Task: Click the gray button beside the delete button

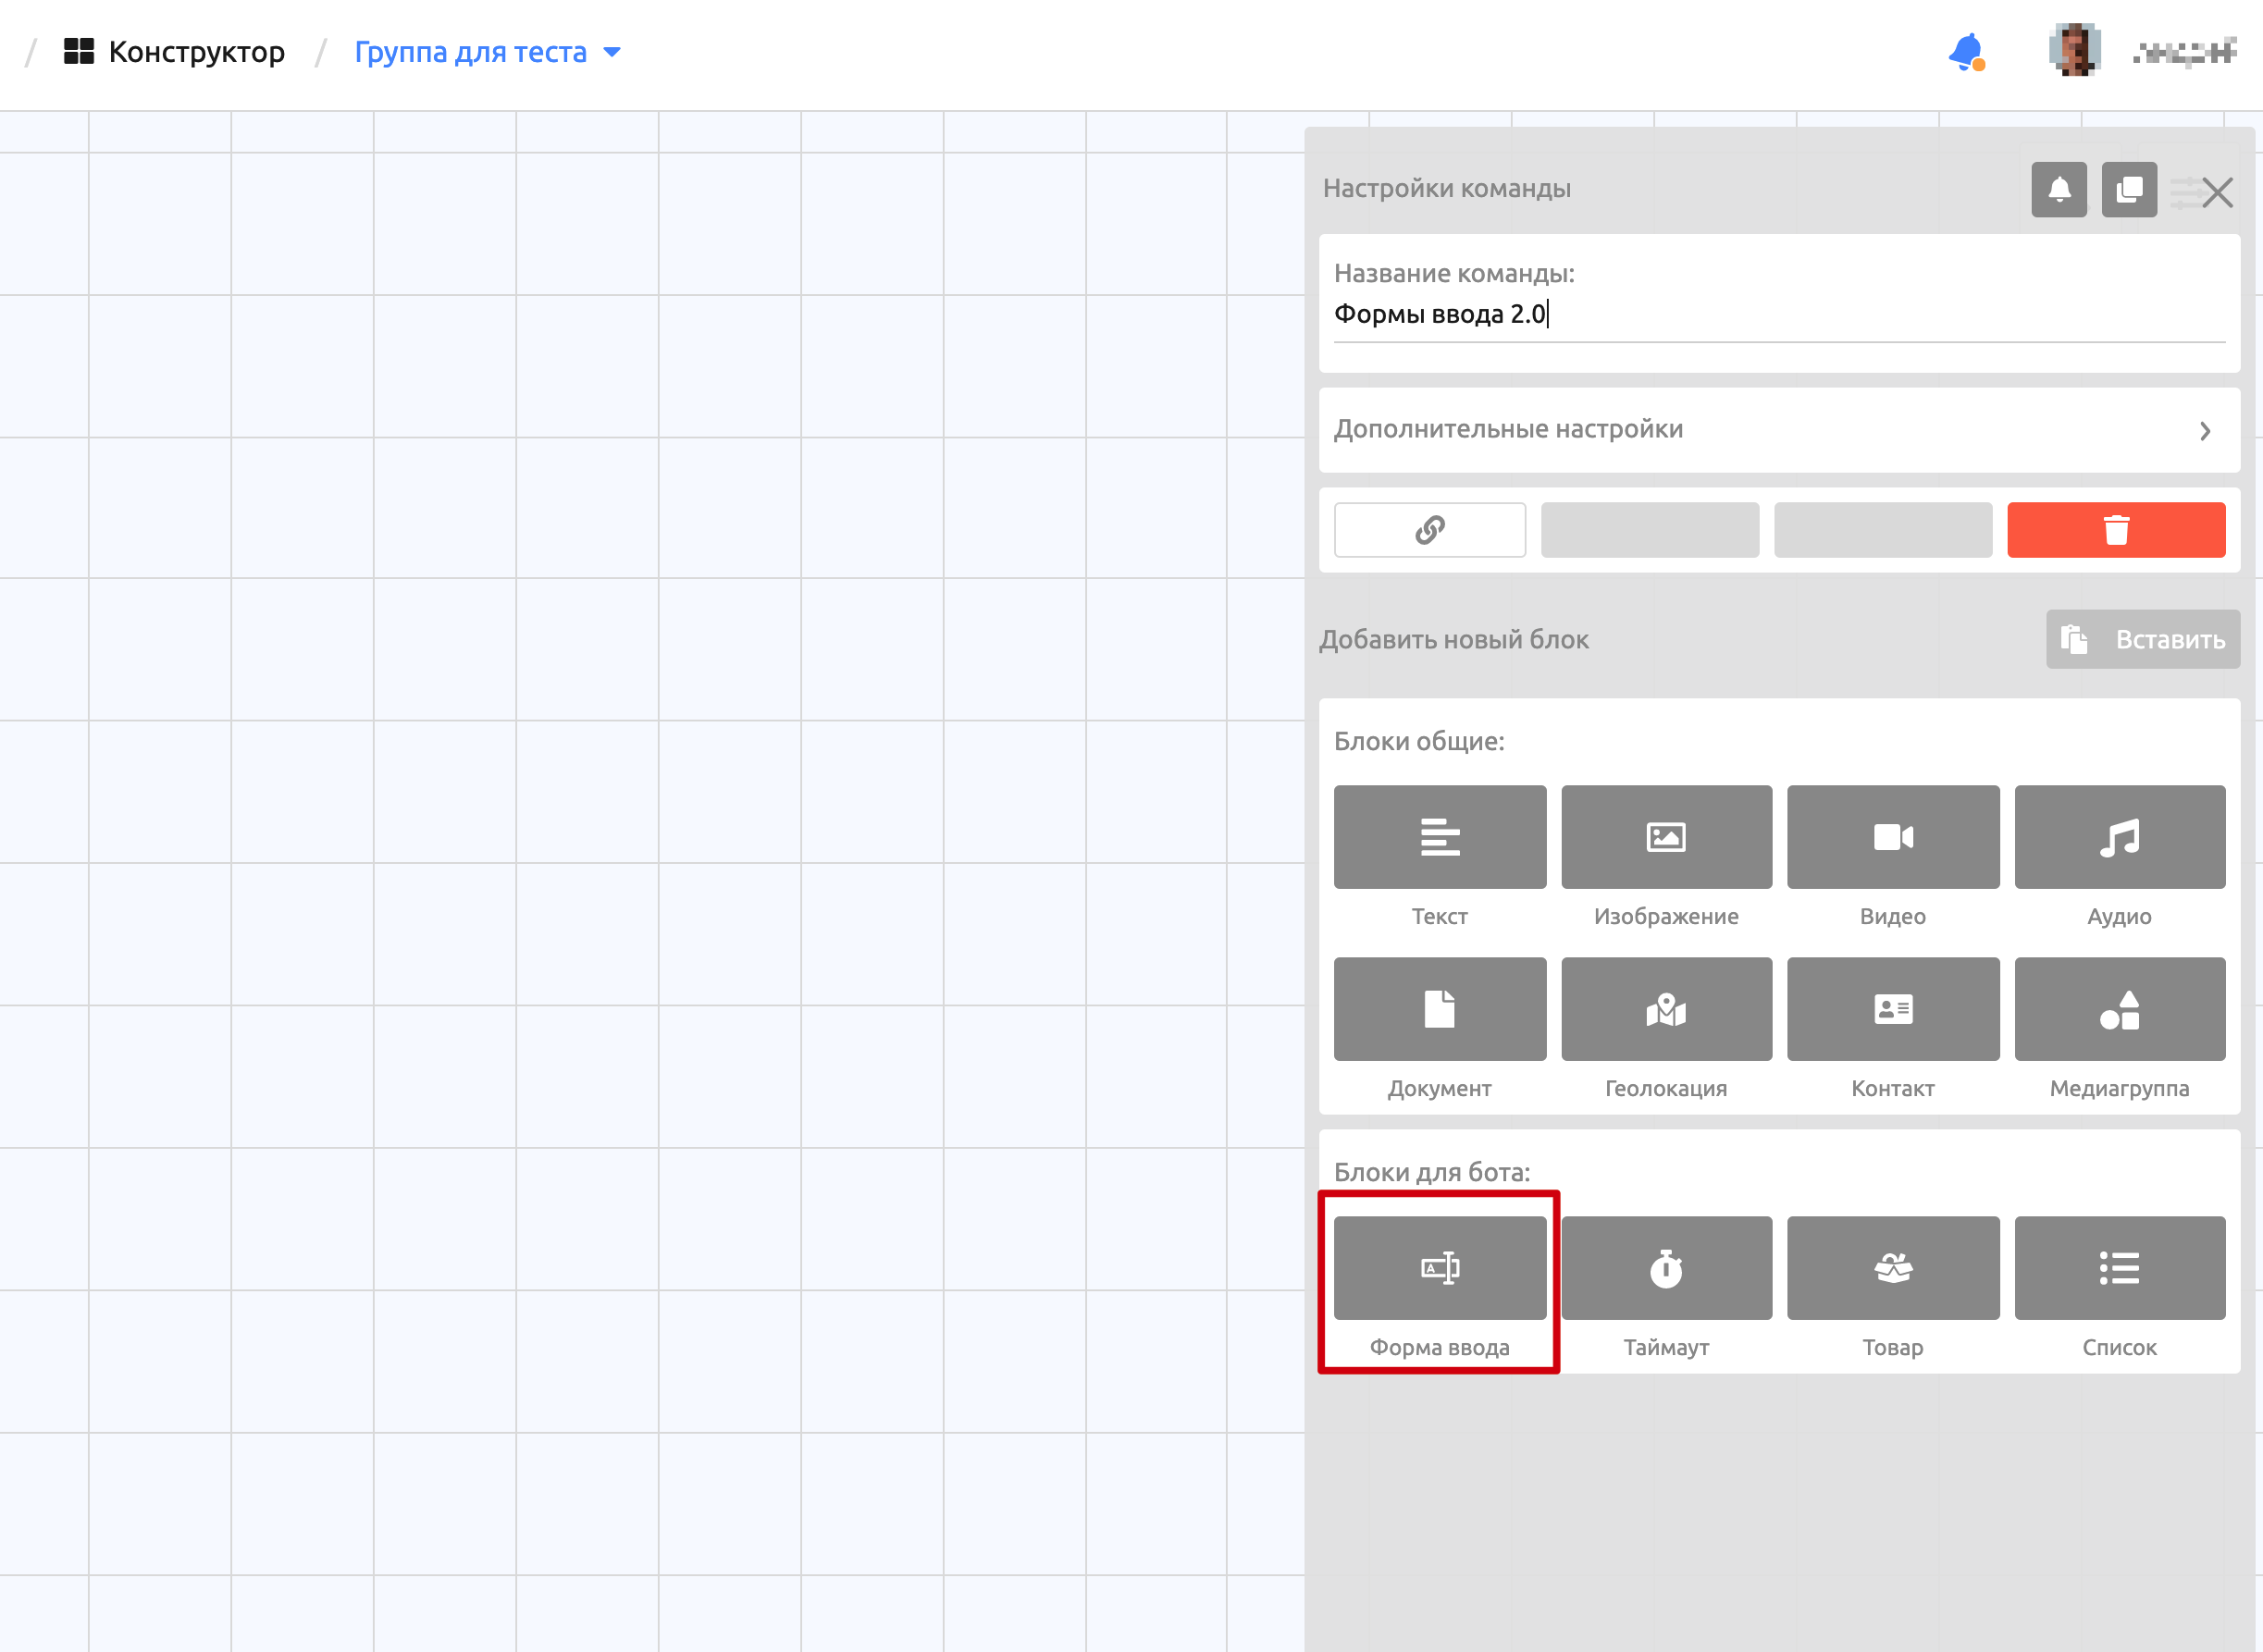Action: click(1882, 529)
